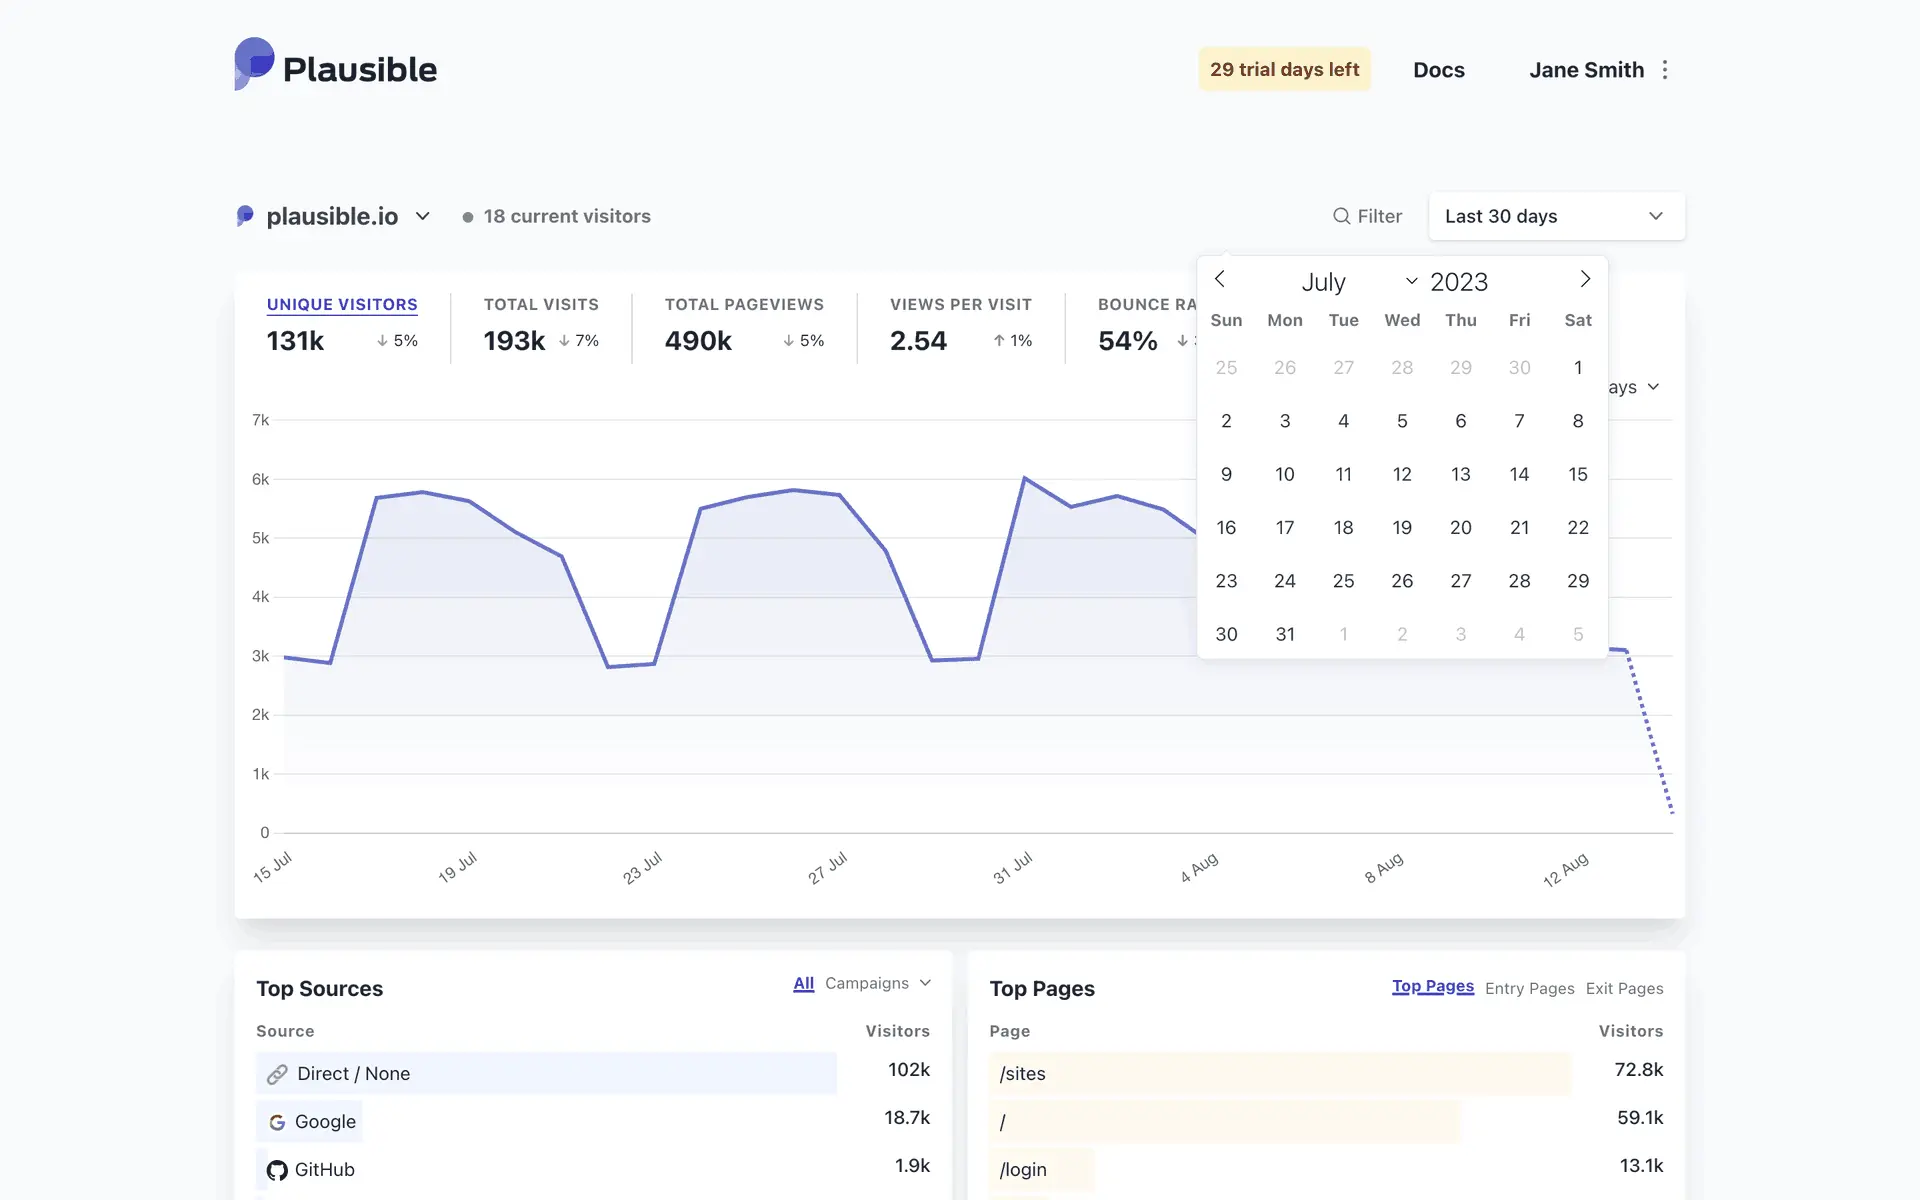Viewport: 1920px width, 1200px height.
Task: Open the plausible.io site switcher dropdown
Action: (333, 216)
